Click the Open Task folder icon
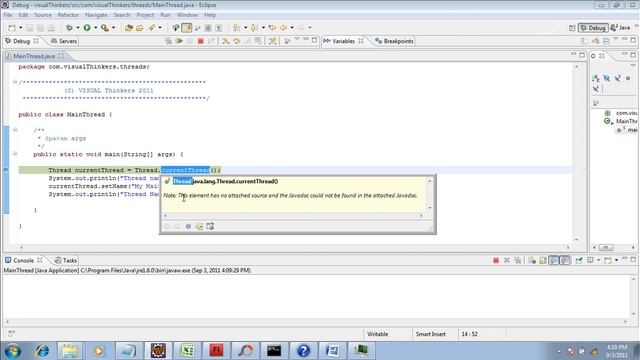Screen dimensions: 640x360 click(x=140, y=28)
